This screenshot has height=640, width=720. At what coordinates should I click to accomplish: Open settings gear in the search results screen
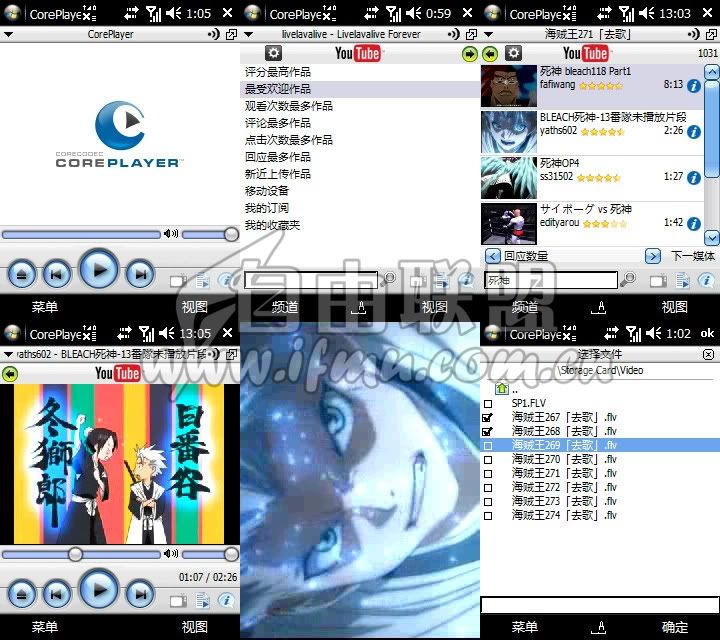click(513, 53)
